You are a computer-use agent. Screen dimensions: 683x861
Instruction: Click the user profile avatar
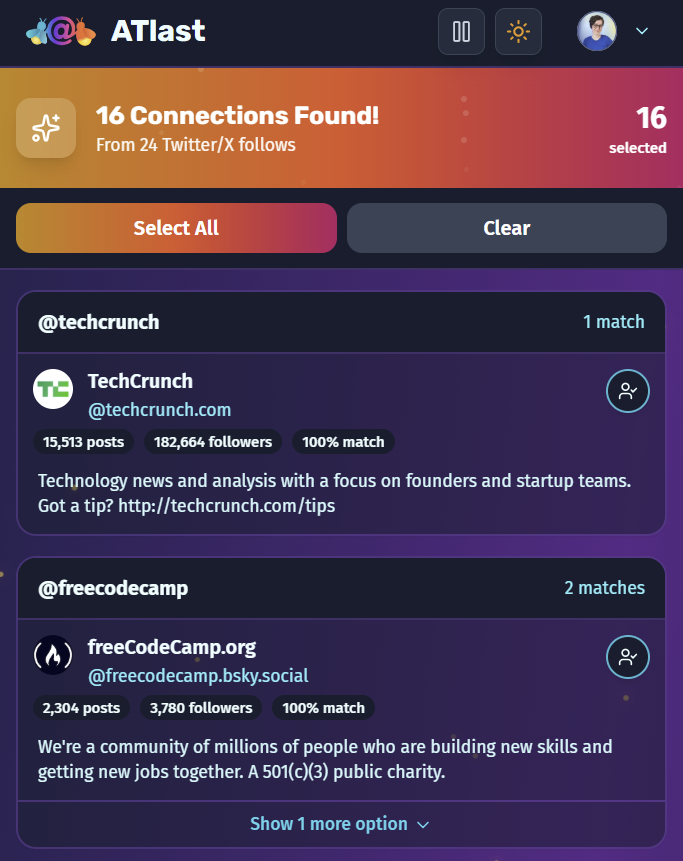pyautogui.click(x=596, y=31)
